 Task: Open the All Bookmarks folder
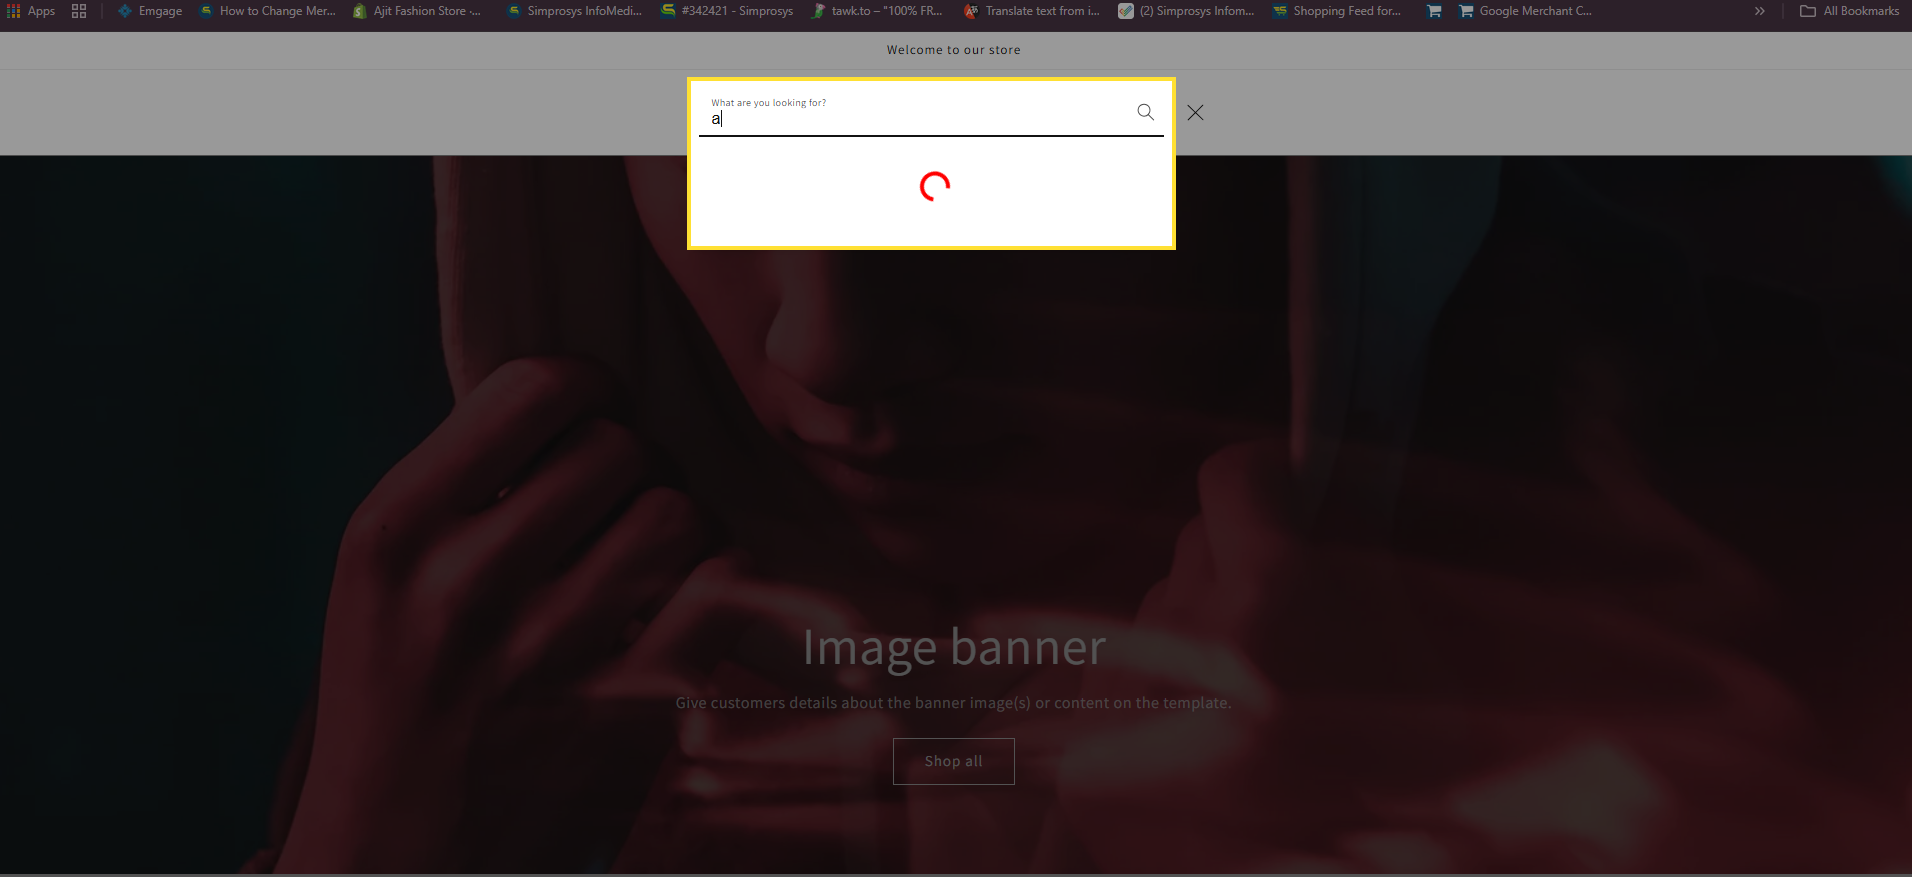pyautogui.click(x=1849, y=11)
